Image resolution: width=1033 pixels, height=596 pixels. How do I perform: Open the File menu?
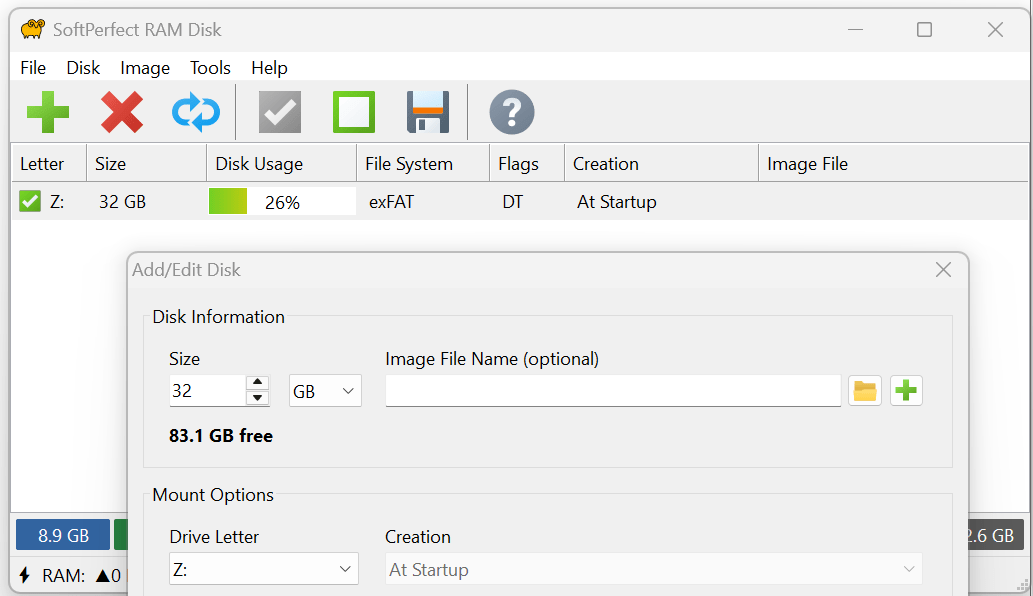click(x=33, y=68)
